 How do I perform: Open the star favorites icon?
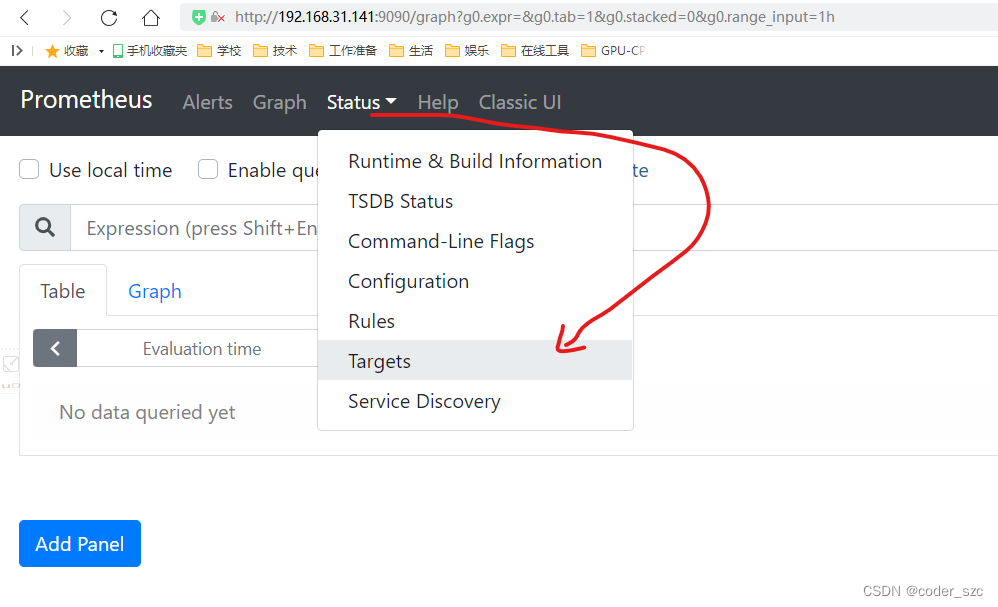tap(52, 51)
